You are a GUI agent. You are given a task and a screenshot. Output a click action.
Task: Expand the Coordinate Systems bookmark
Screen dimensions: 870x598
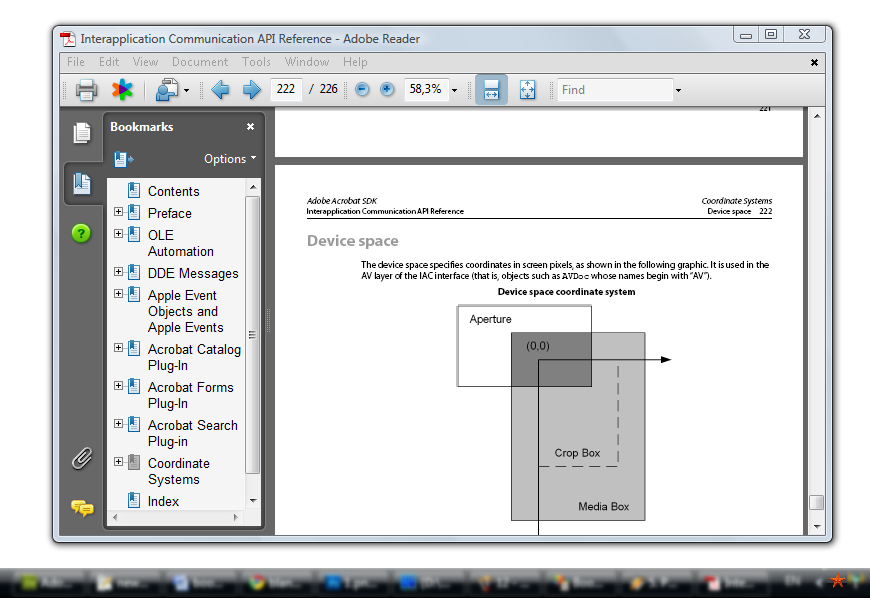tap(118, 462)
